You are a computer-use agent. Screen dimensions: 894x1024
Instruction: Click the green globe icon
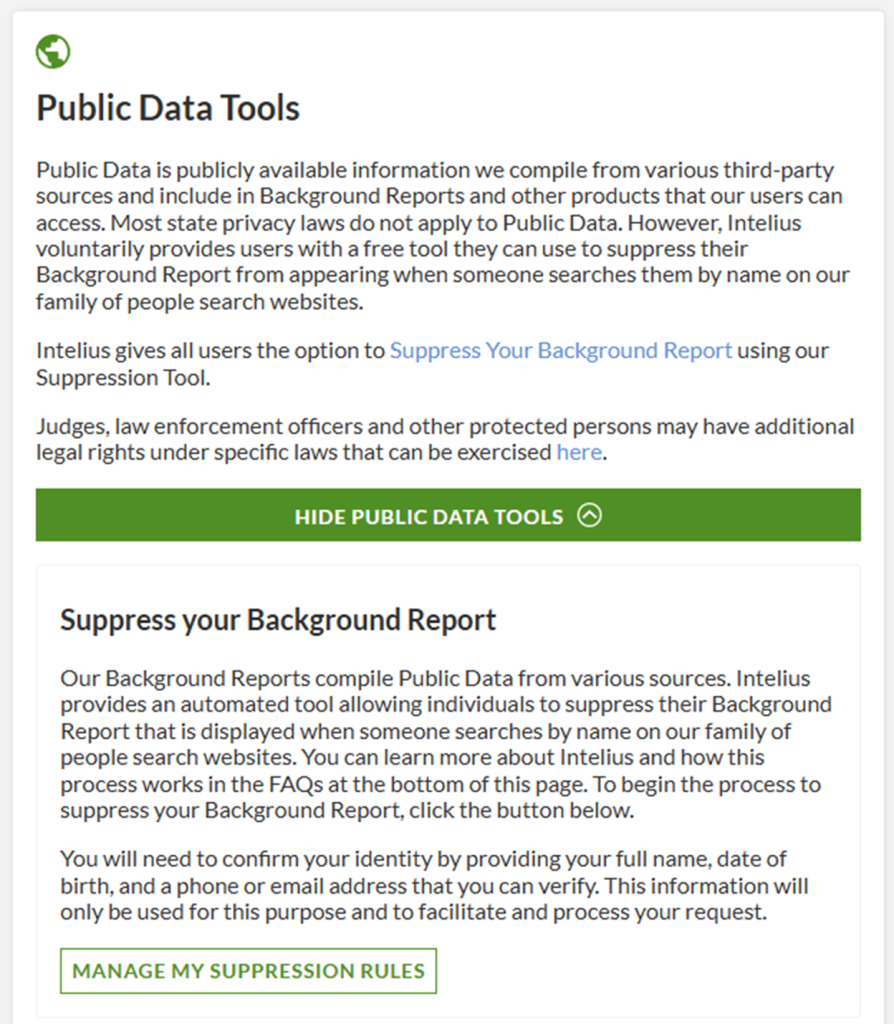pos(53,51)
